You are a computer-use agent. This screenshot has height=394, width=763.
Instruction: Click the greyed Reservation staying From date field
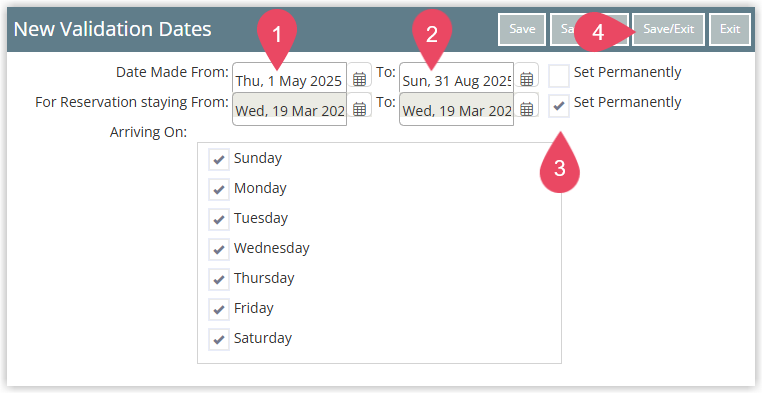(290, 109)
